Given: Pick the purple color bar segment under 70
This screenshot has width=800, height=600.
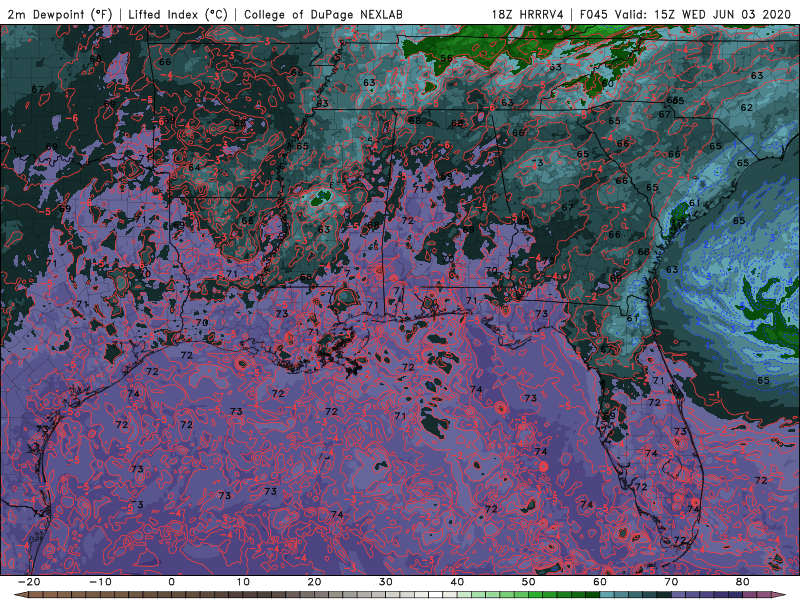Looking at the screenshot, I should [x=679, y=595].
